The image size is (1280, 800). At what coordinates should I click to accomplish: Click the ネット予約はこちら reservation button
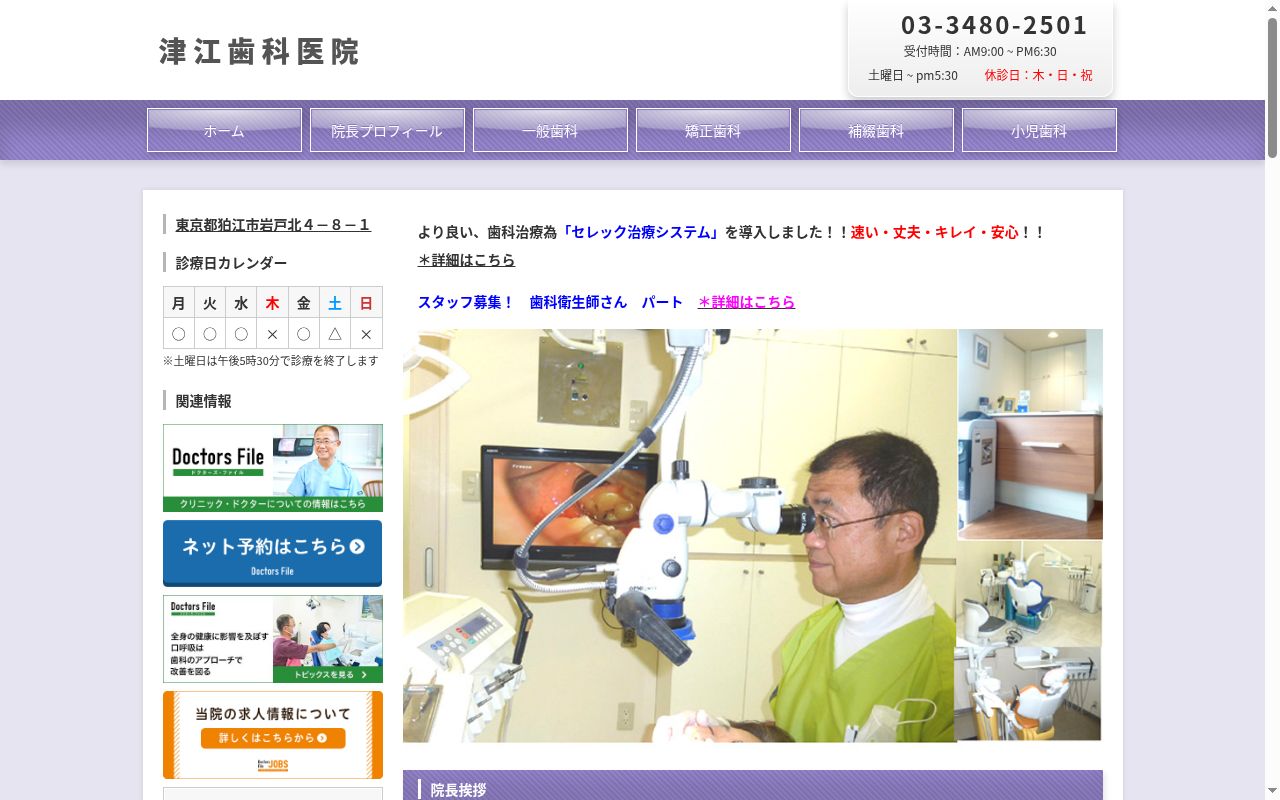pos(273,553)
